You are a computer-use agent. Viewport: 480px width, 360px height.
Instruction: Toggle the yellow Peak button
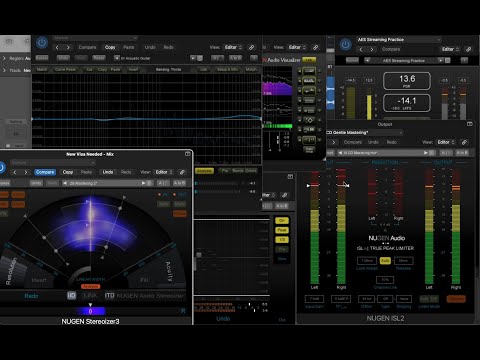point(282,230)
